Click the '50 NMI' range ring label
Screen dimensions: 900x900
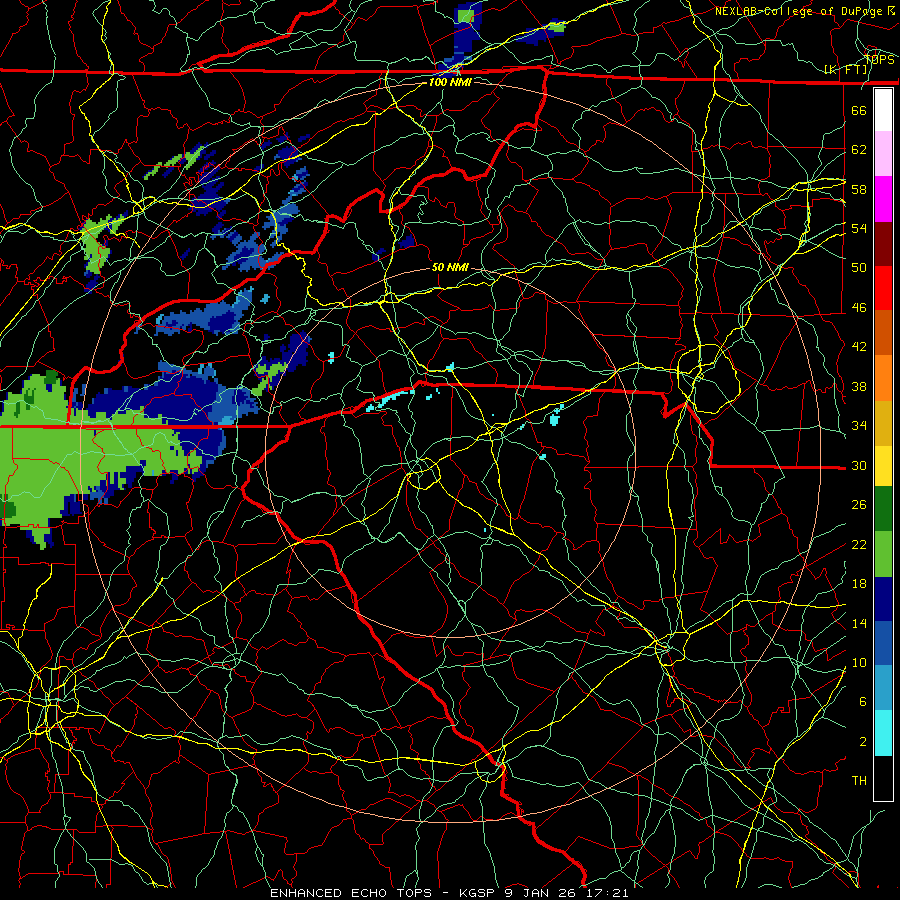[450, 267]
